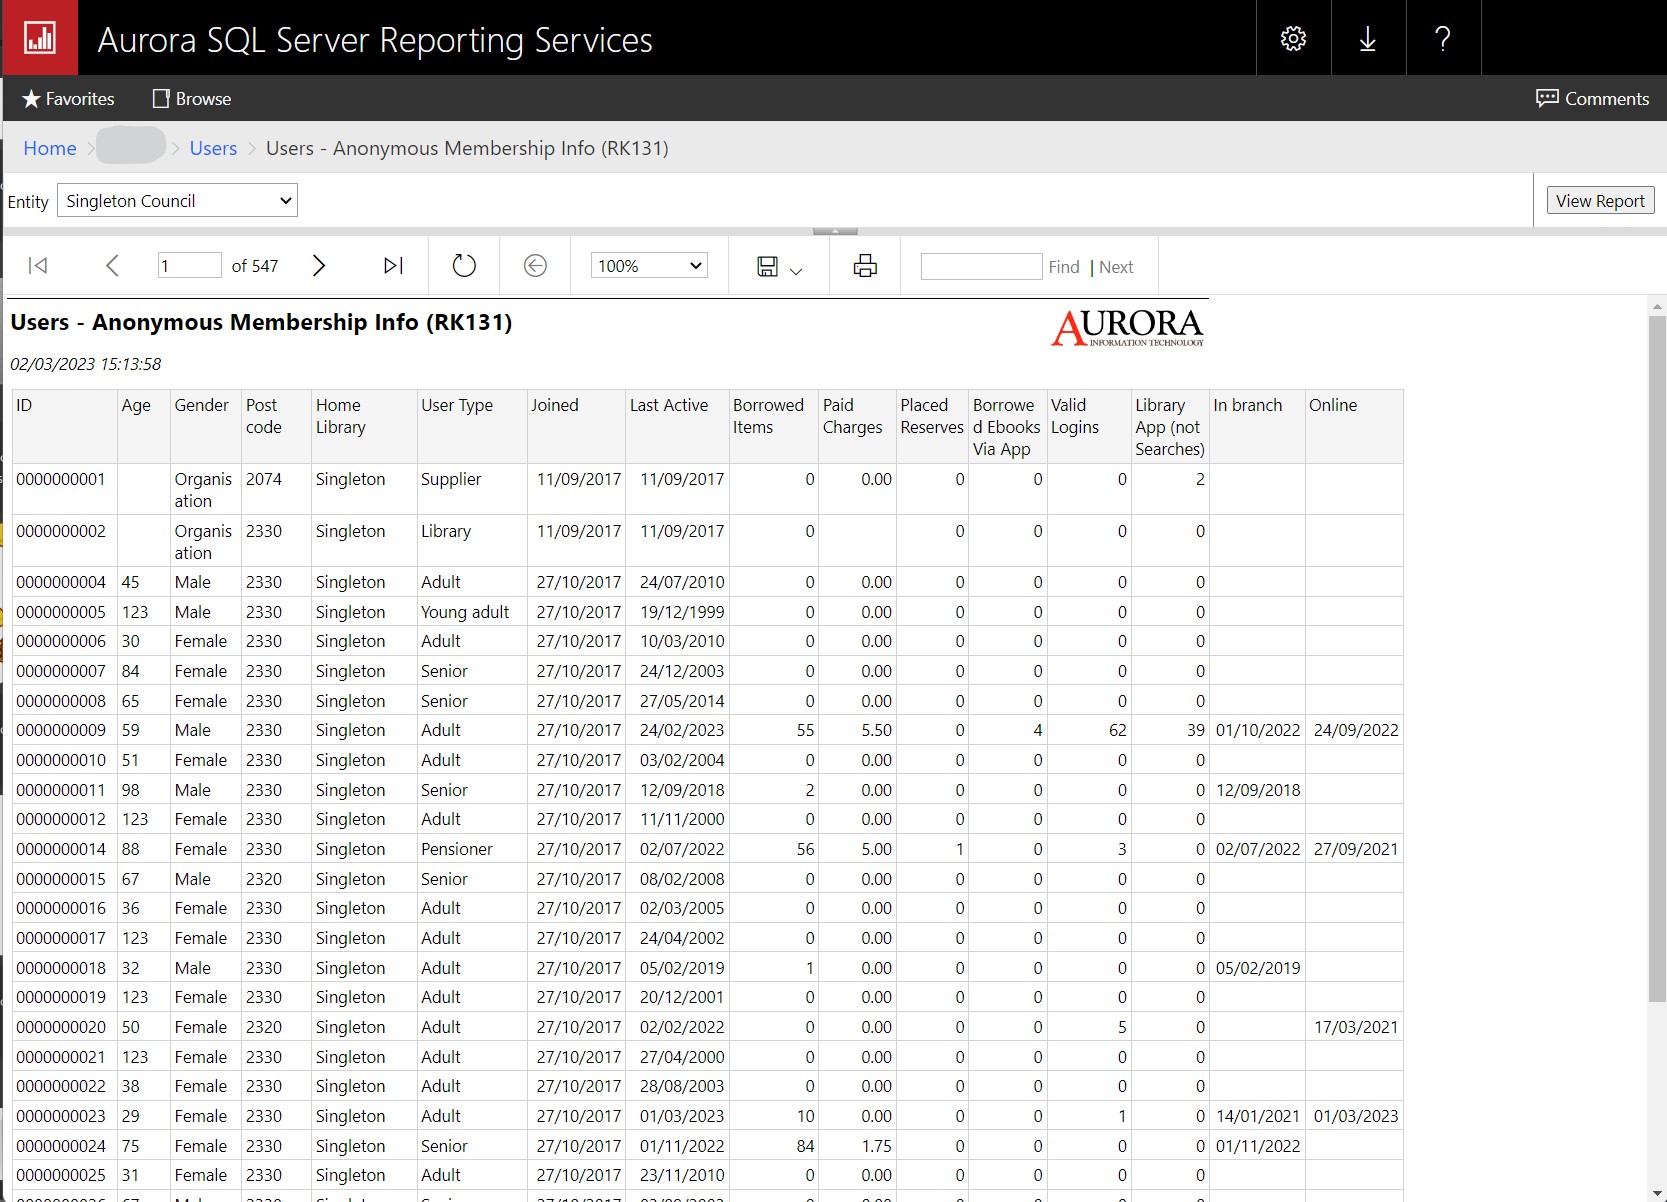The height and width of the screenshot is (1202, 1667).
Task: Go to the Home breadcrumb
Action: (x=50, y=148)
